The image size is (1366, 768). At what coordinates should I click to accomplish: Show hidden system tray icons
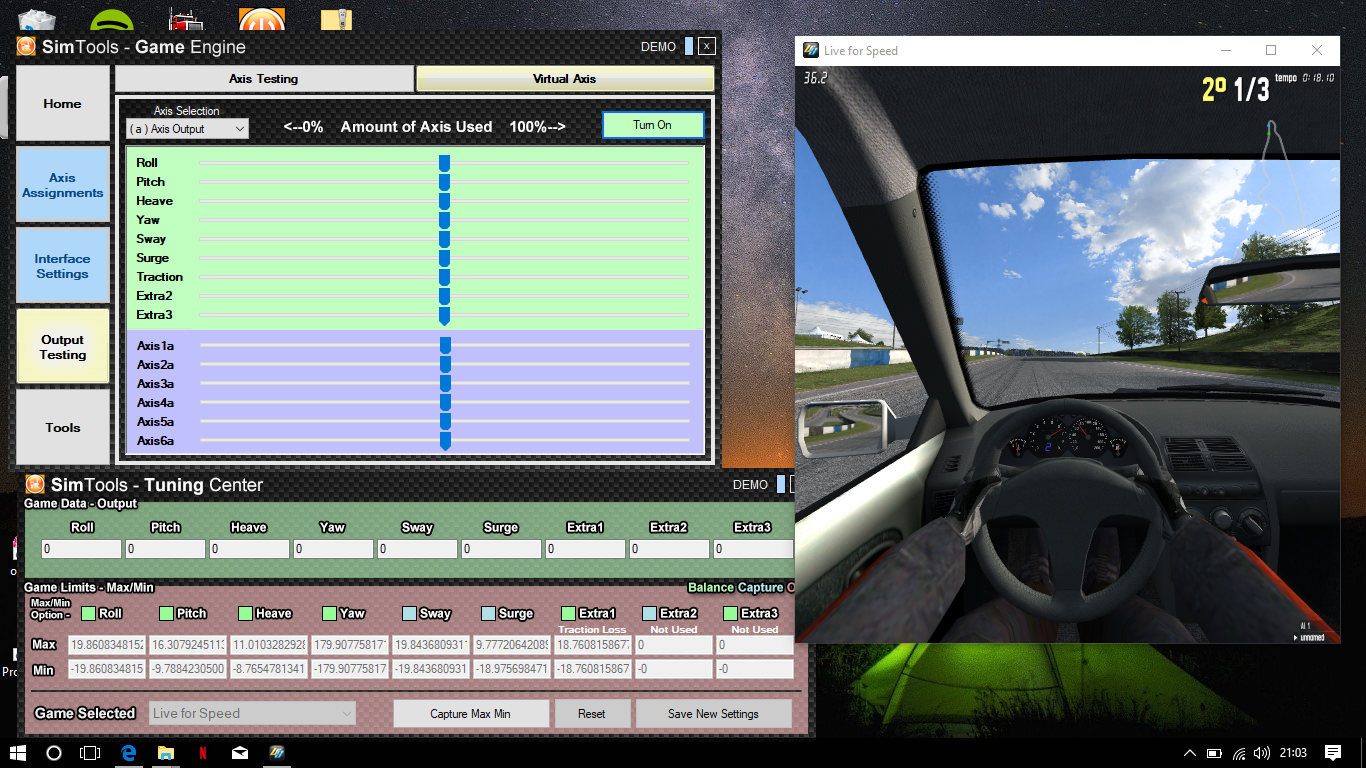coord(1189,753)
